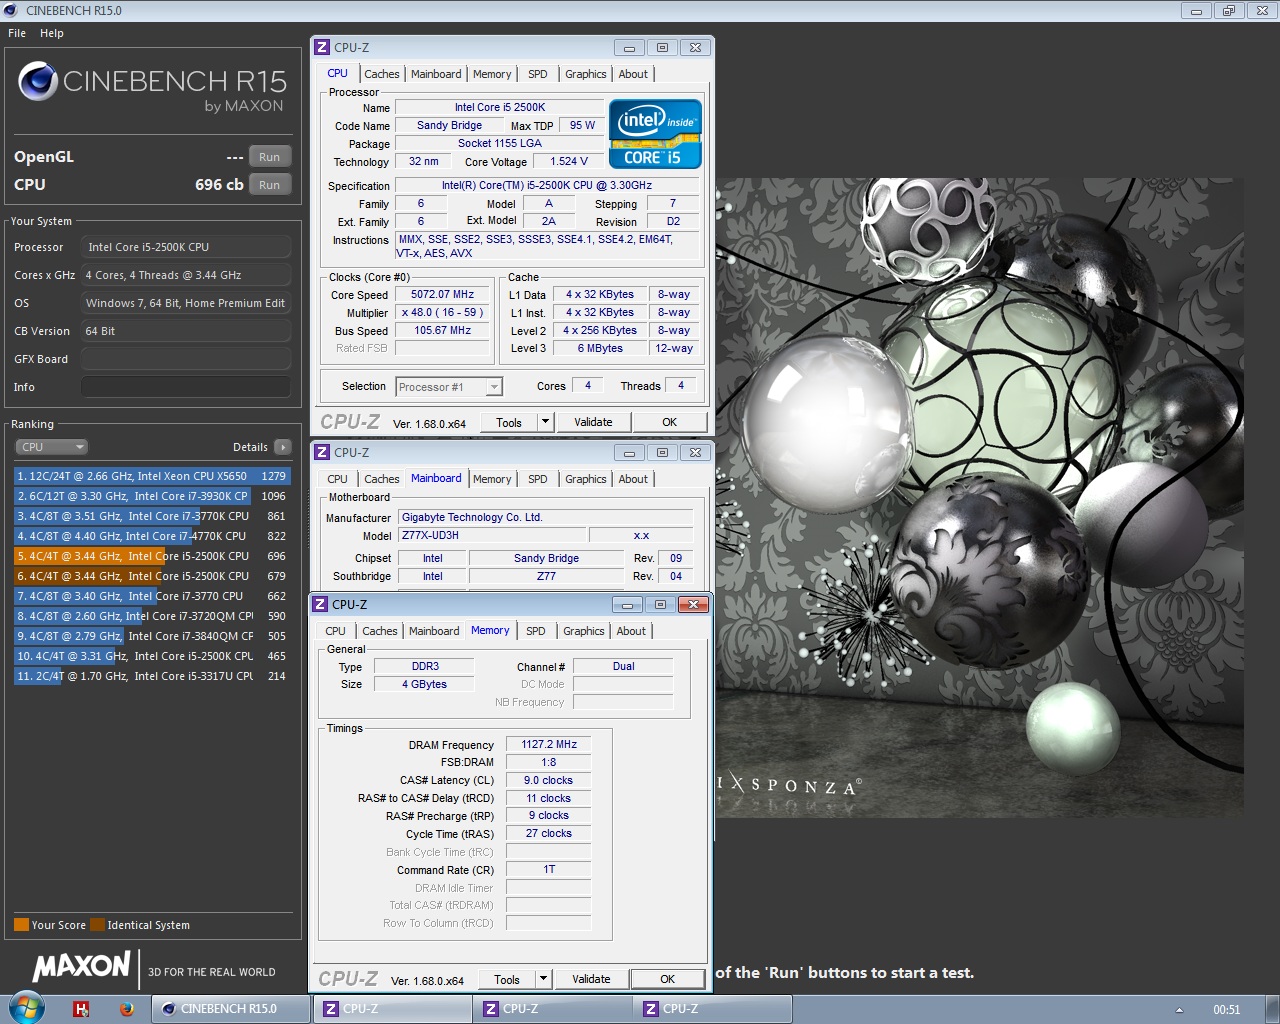Screen dimensions: 1280x1024
Task: Open the Processor #1 selection combo box
Action: click(x=449, y=387)
